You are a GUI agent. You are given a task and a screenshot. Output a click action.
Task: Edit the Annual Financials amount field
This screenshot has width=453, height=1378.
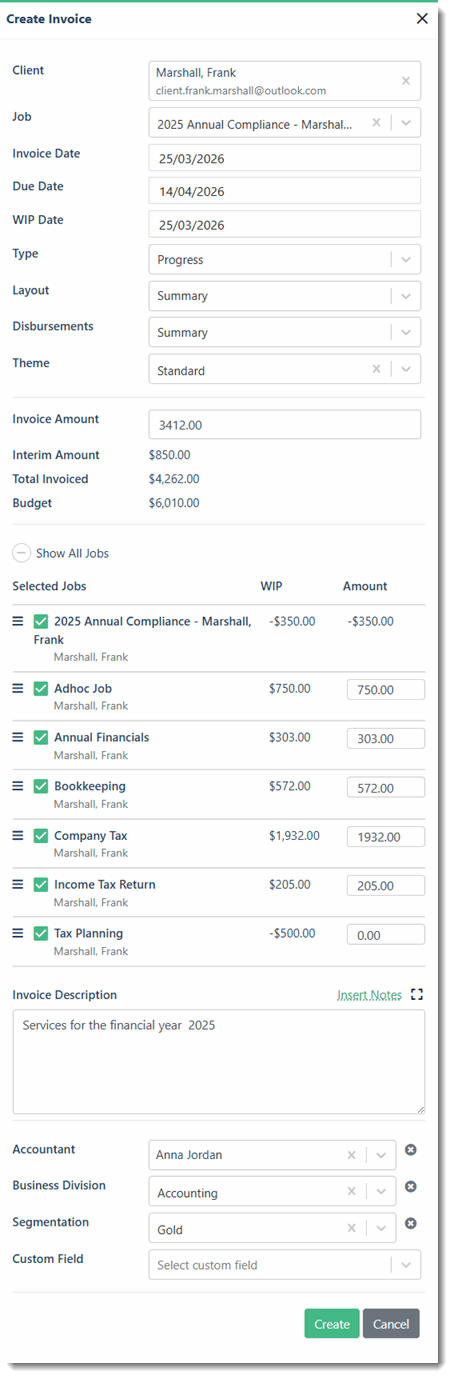(386, 738)
